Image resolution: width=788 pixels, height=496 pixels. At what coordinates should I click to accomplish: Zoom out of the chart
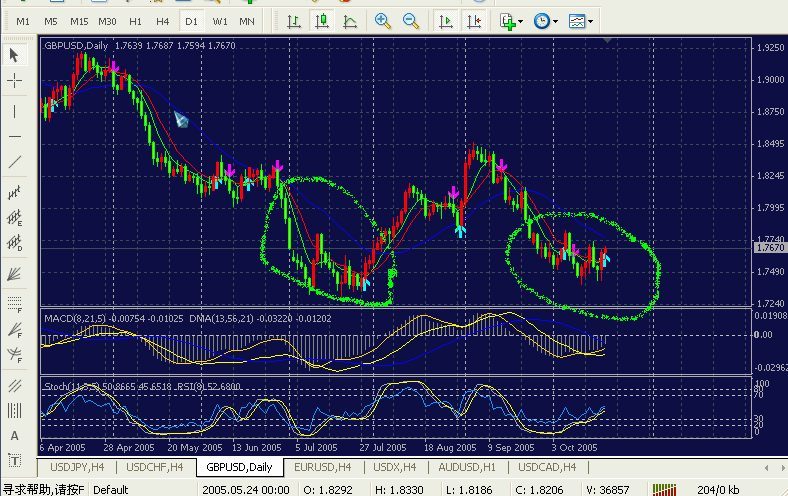(411, 21)
